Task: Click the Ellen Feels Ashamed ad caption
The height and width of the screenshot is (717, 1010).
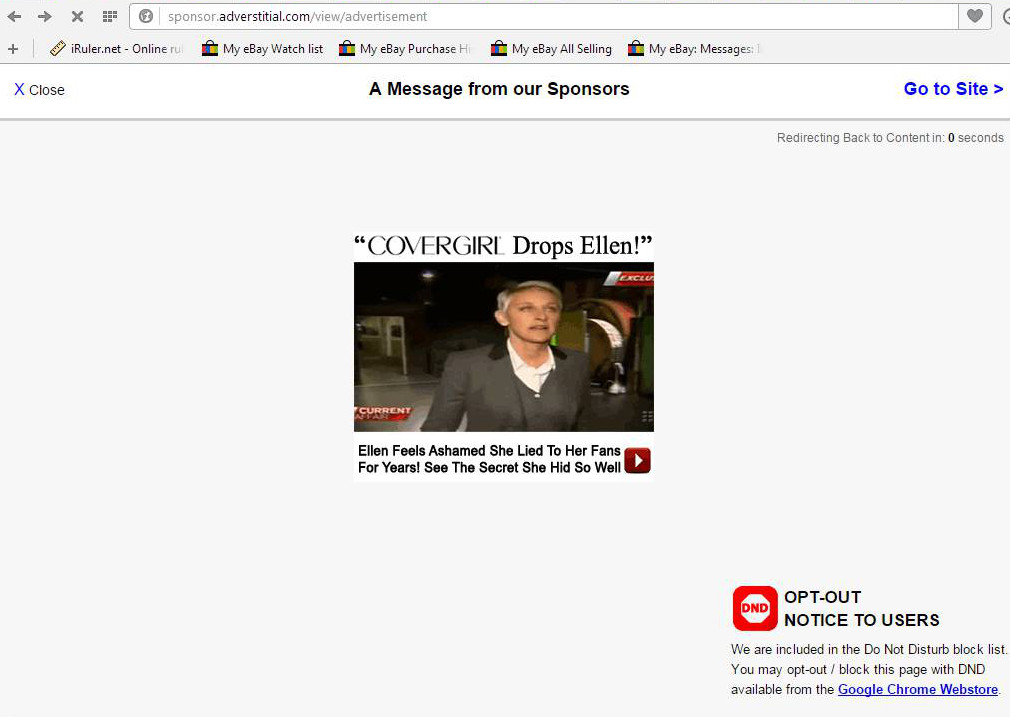Action: pos(489,459)
